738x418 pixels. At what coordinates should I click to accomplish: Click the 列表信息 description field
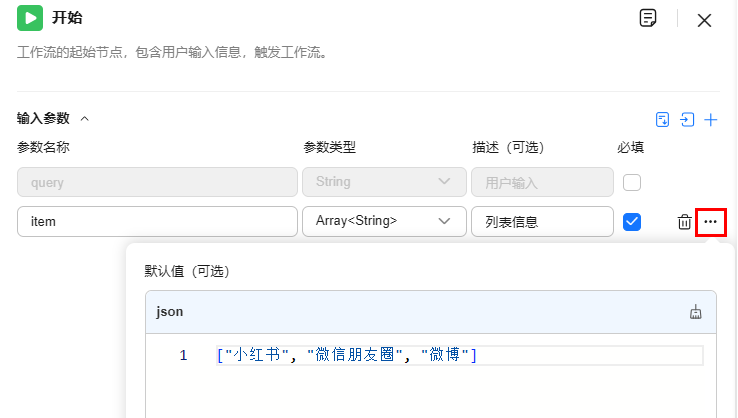(x=542, y=221)
